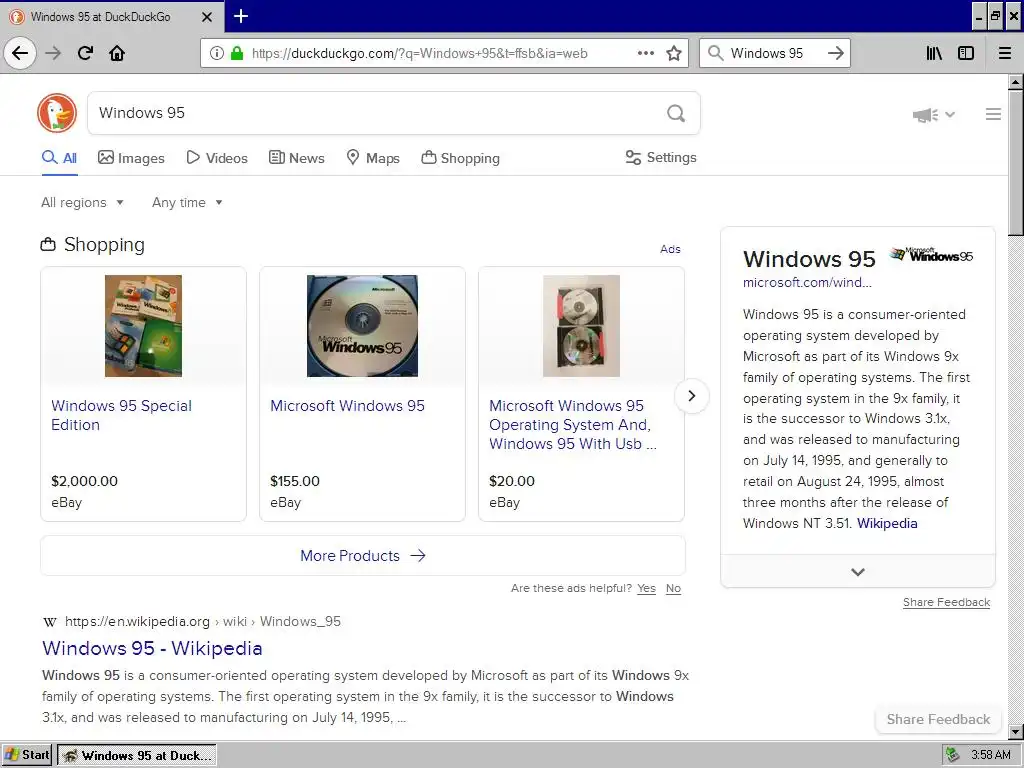Expand the Windows 95 info panel chevron
The width and height of the screenshot is (1024, 768).
[x=857, y=572]
